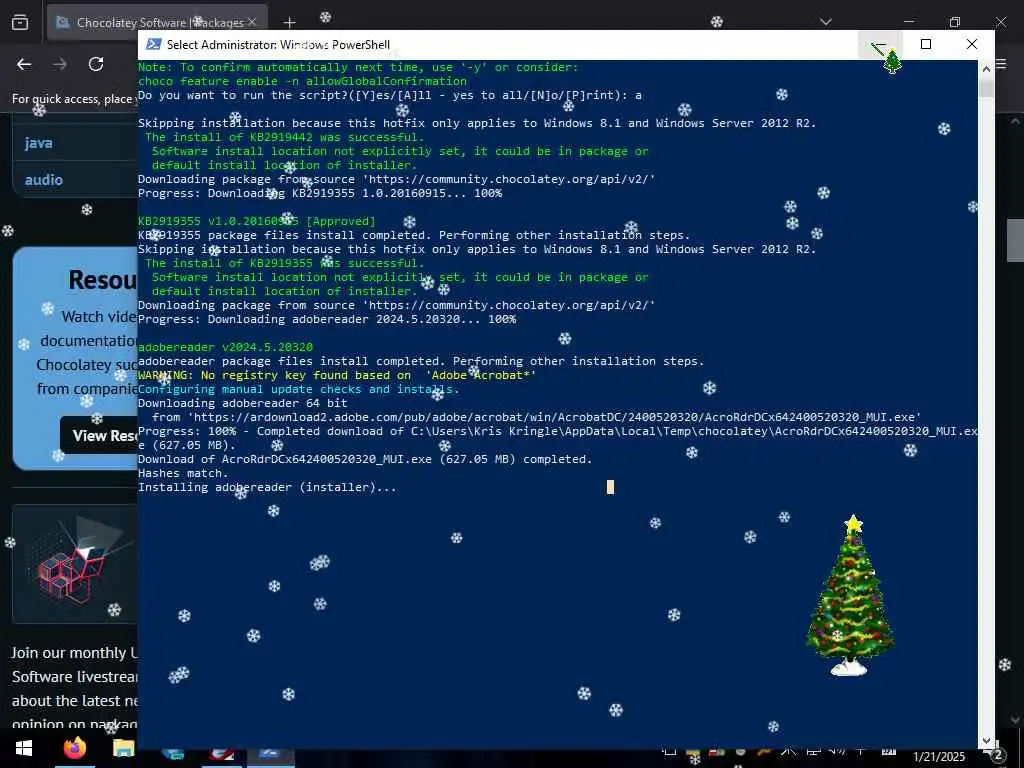Open the Windows Start menu

24,748
